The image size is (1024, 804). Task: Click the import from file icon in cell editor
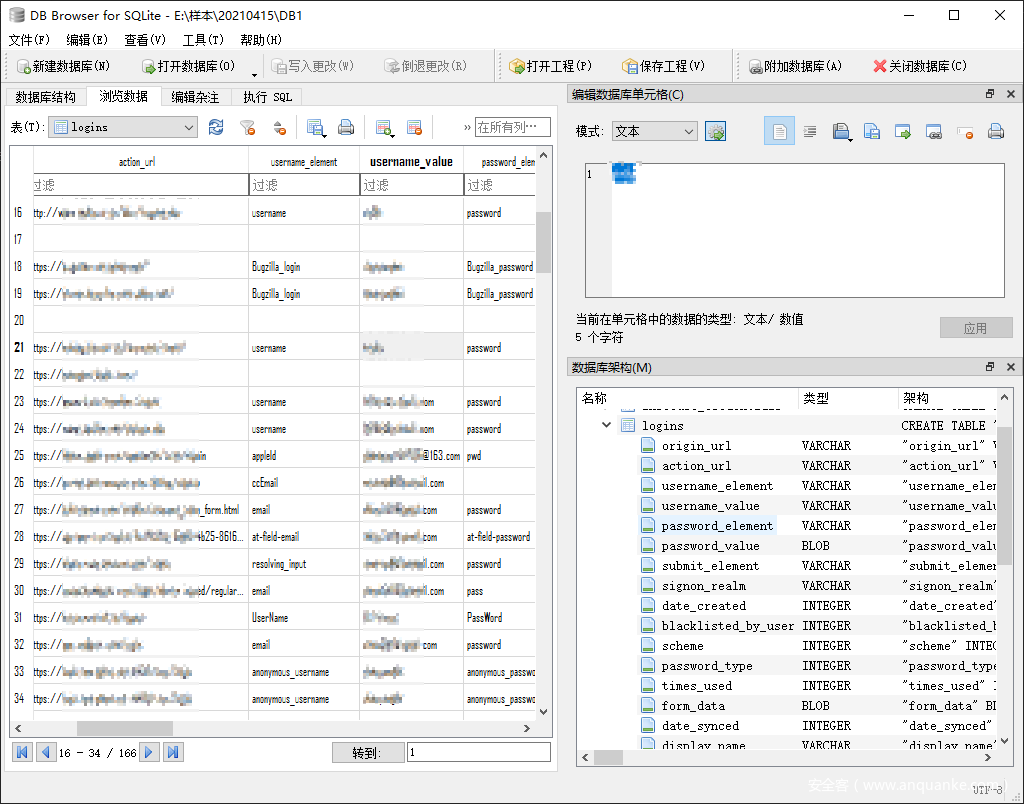coord(842,131)
